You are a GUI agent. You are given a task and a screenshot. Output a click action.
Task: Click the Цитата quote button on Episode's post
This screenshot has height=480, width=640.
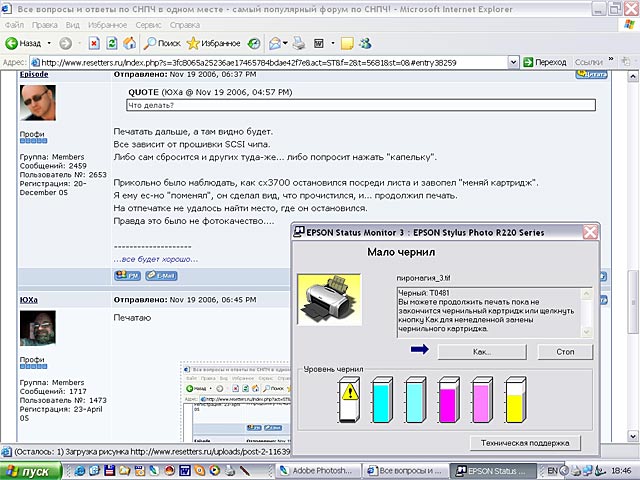tap(591, 74)
